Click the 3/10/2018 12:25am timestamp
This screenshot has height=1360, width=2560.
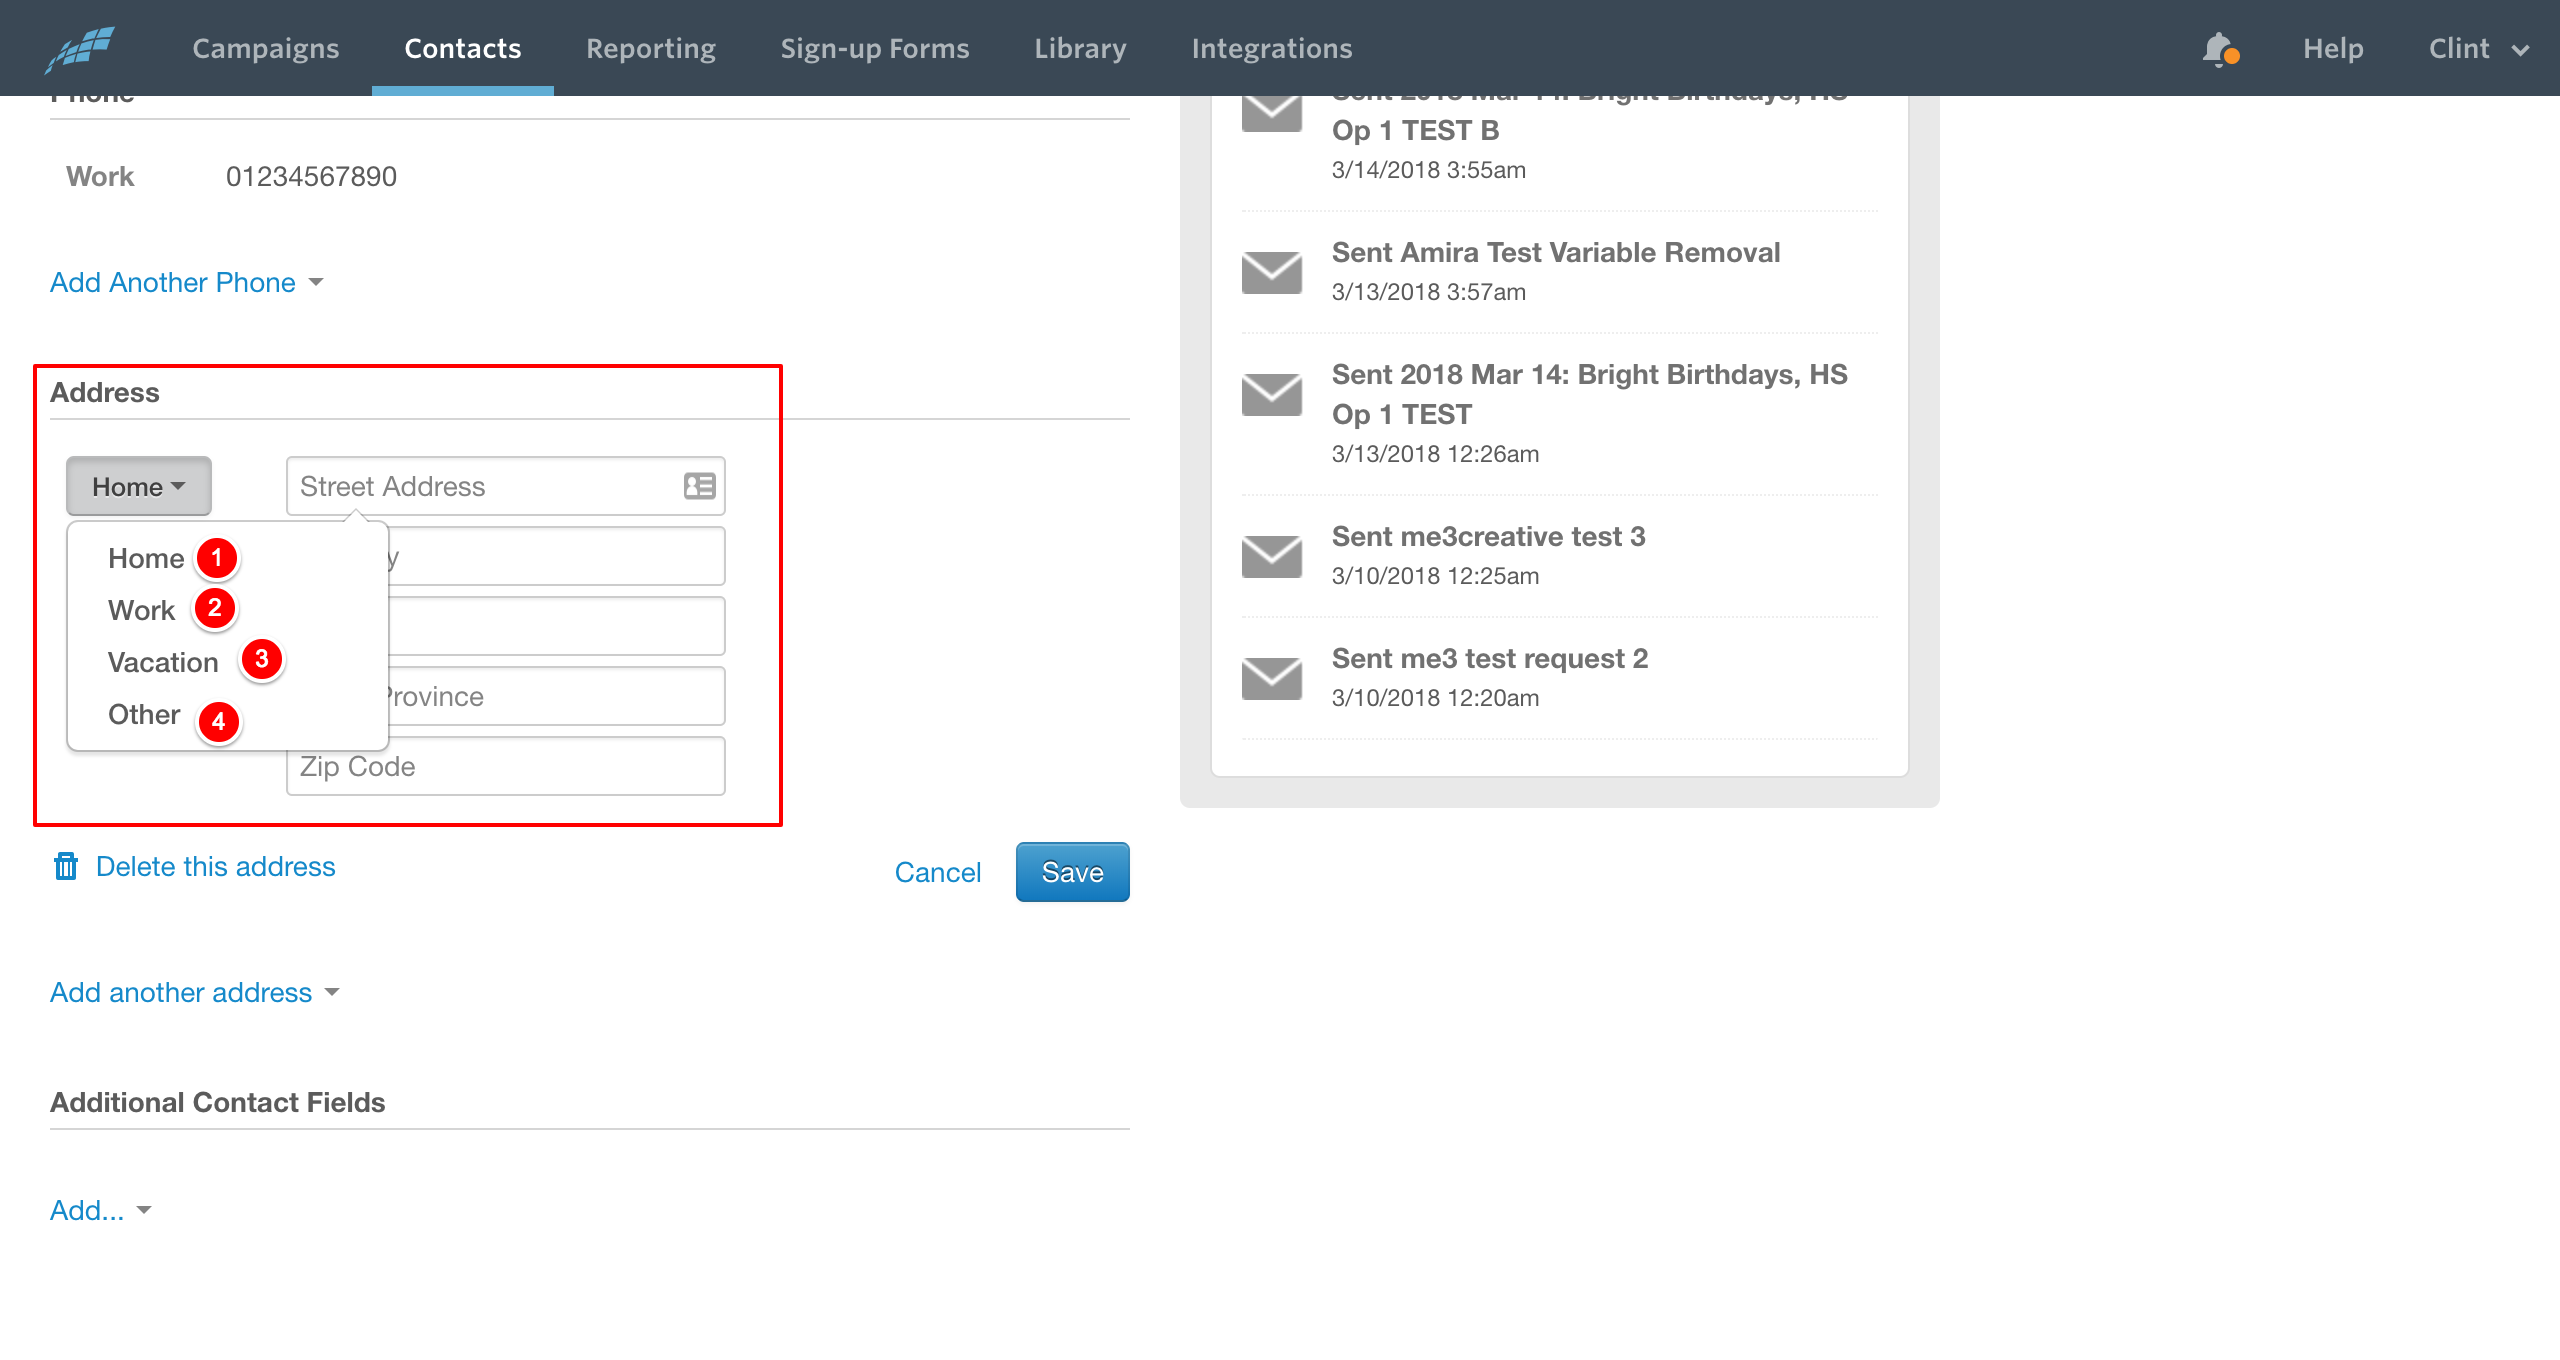pos(1435,576)
